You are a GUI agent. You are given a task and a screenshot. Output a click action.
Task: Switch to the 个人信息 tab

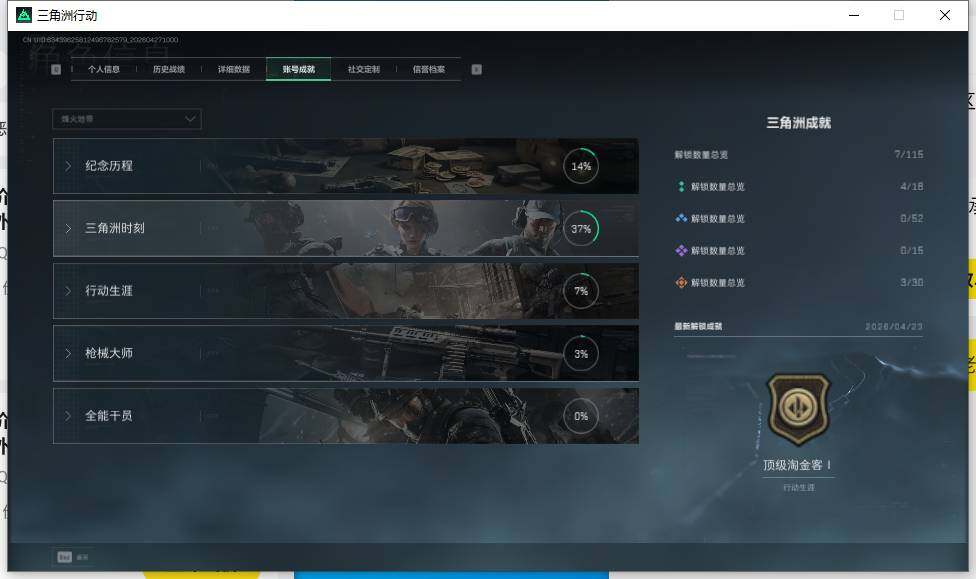103,69
